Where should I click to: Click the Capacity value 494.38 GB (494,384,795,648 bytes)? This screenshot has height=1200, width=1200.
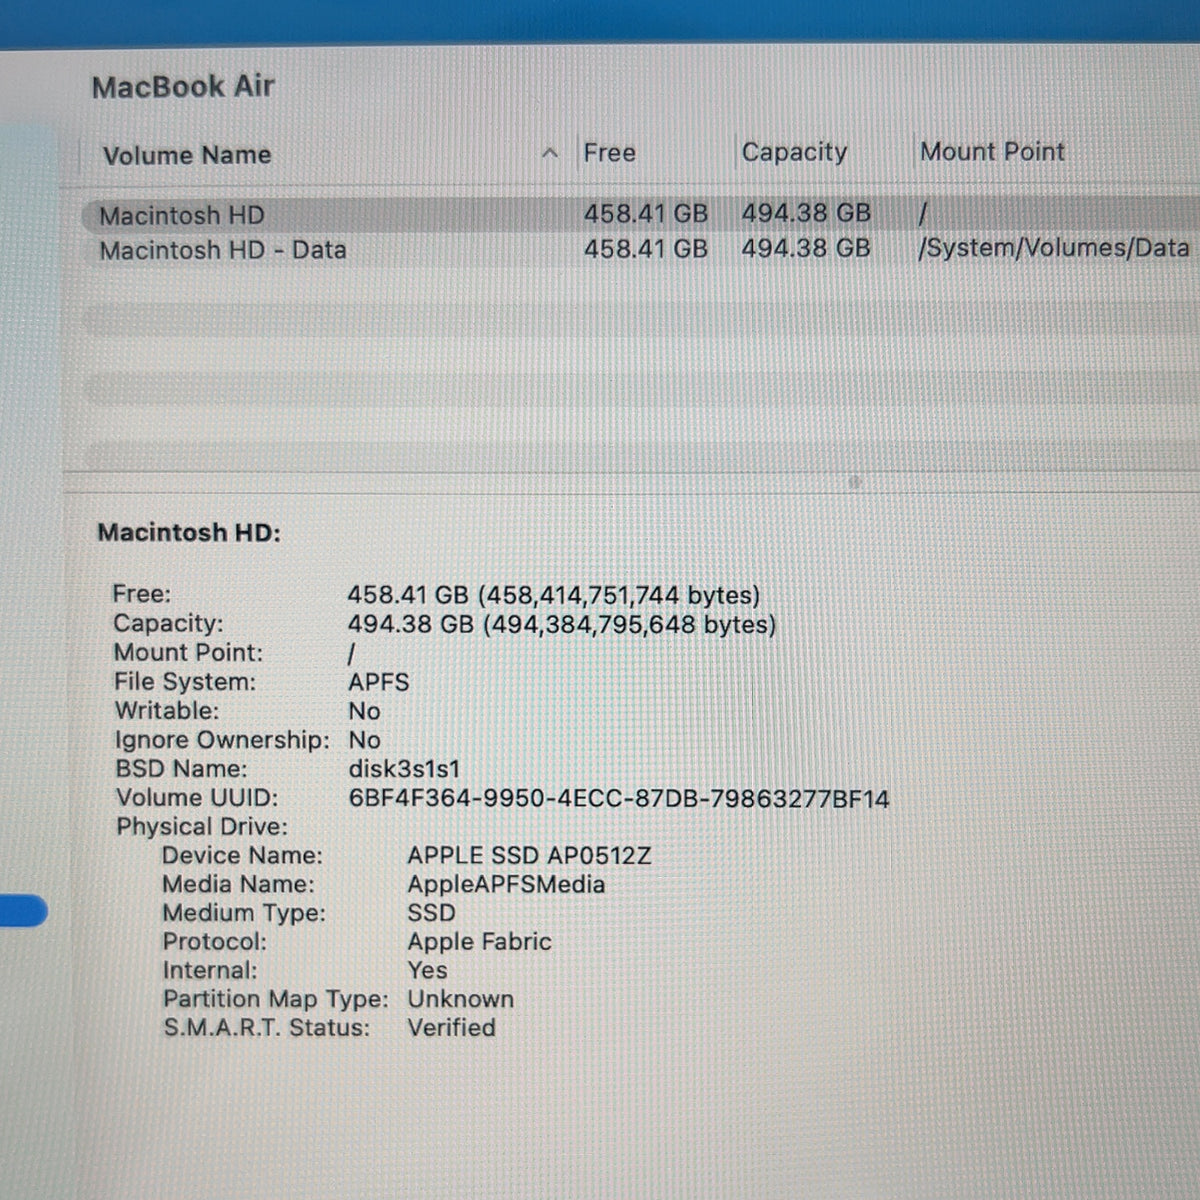[x=562, y=625]
